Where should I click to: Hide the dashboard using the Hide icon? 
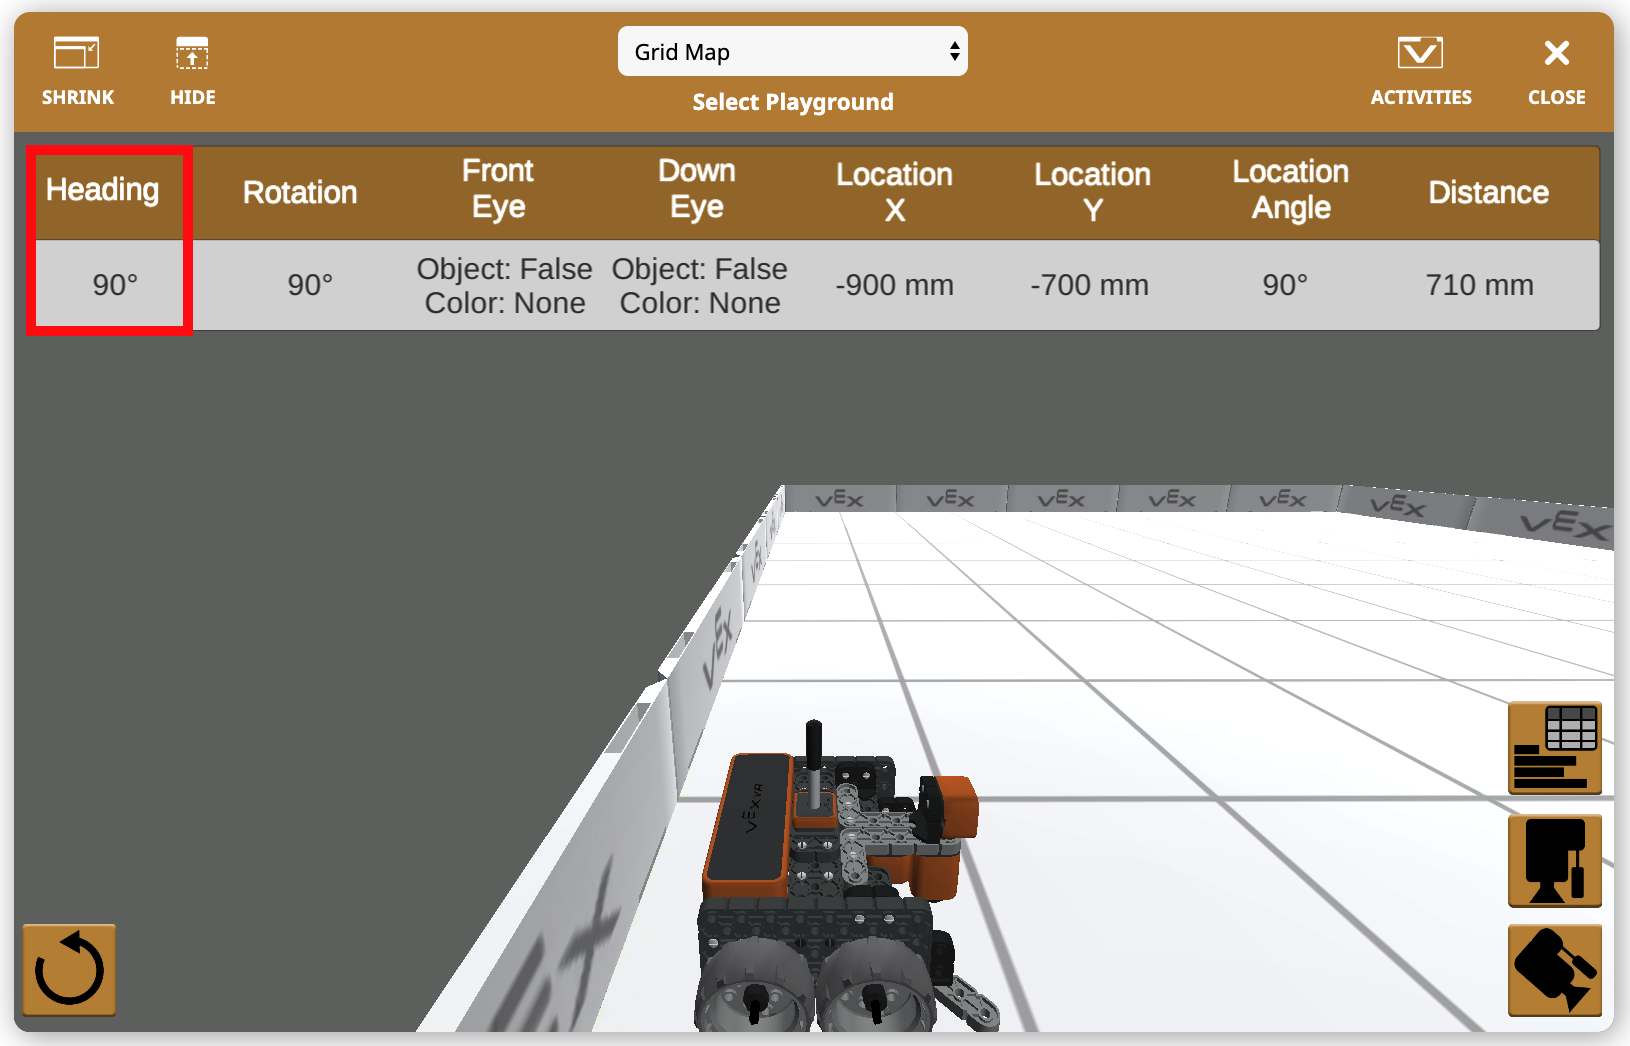(x=191, y=70)
